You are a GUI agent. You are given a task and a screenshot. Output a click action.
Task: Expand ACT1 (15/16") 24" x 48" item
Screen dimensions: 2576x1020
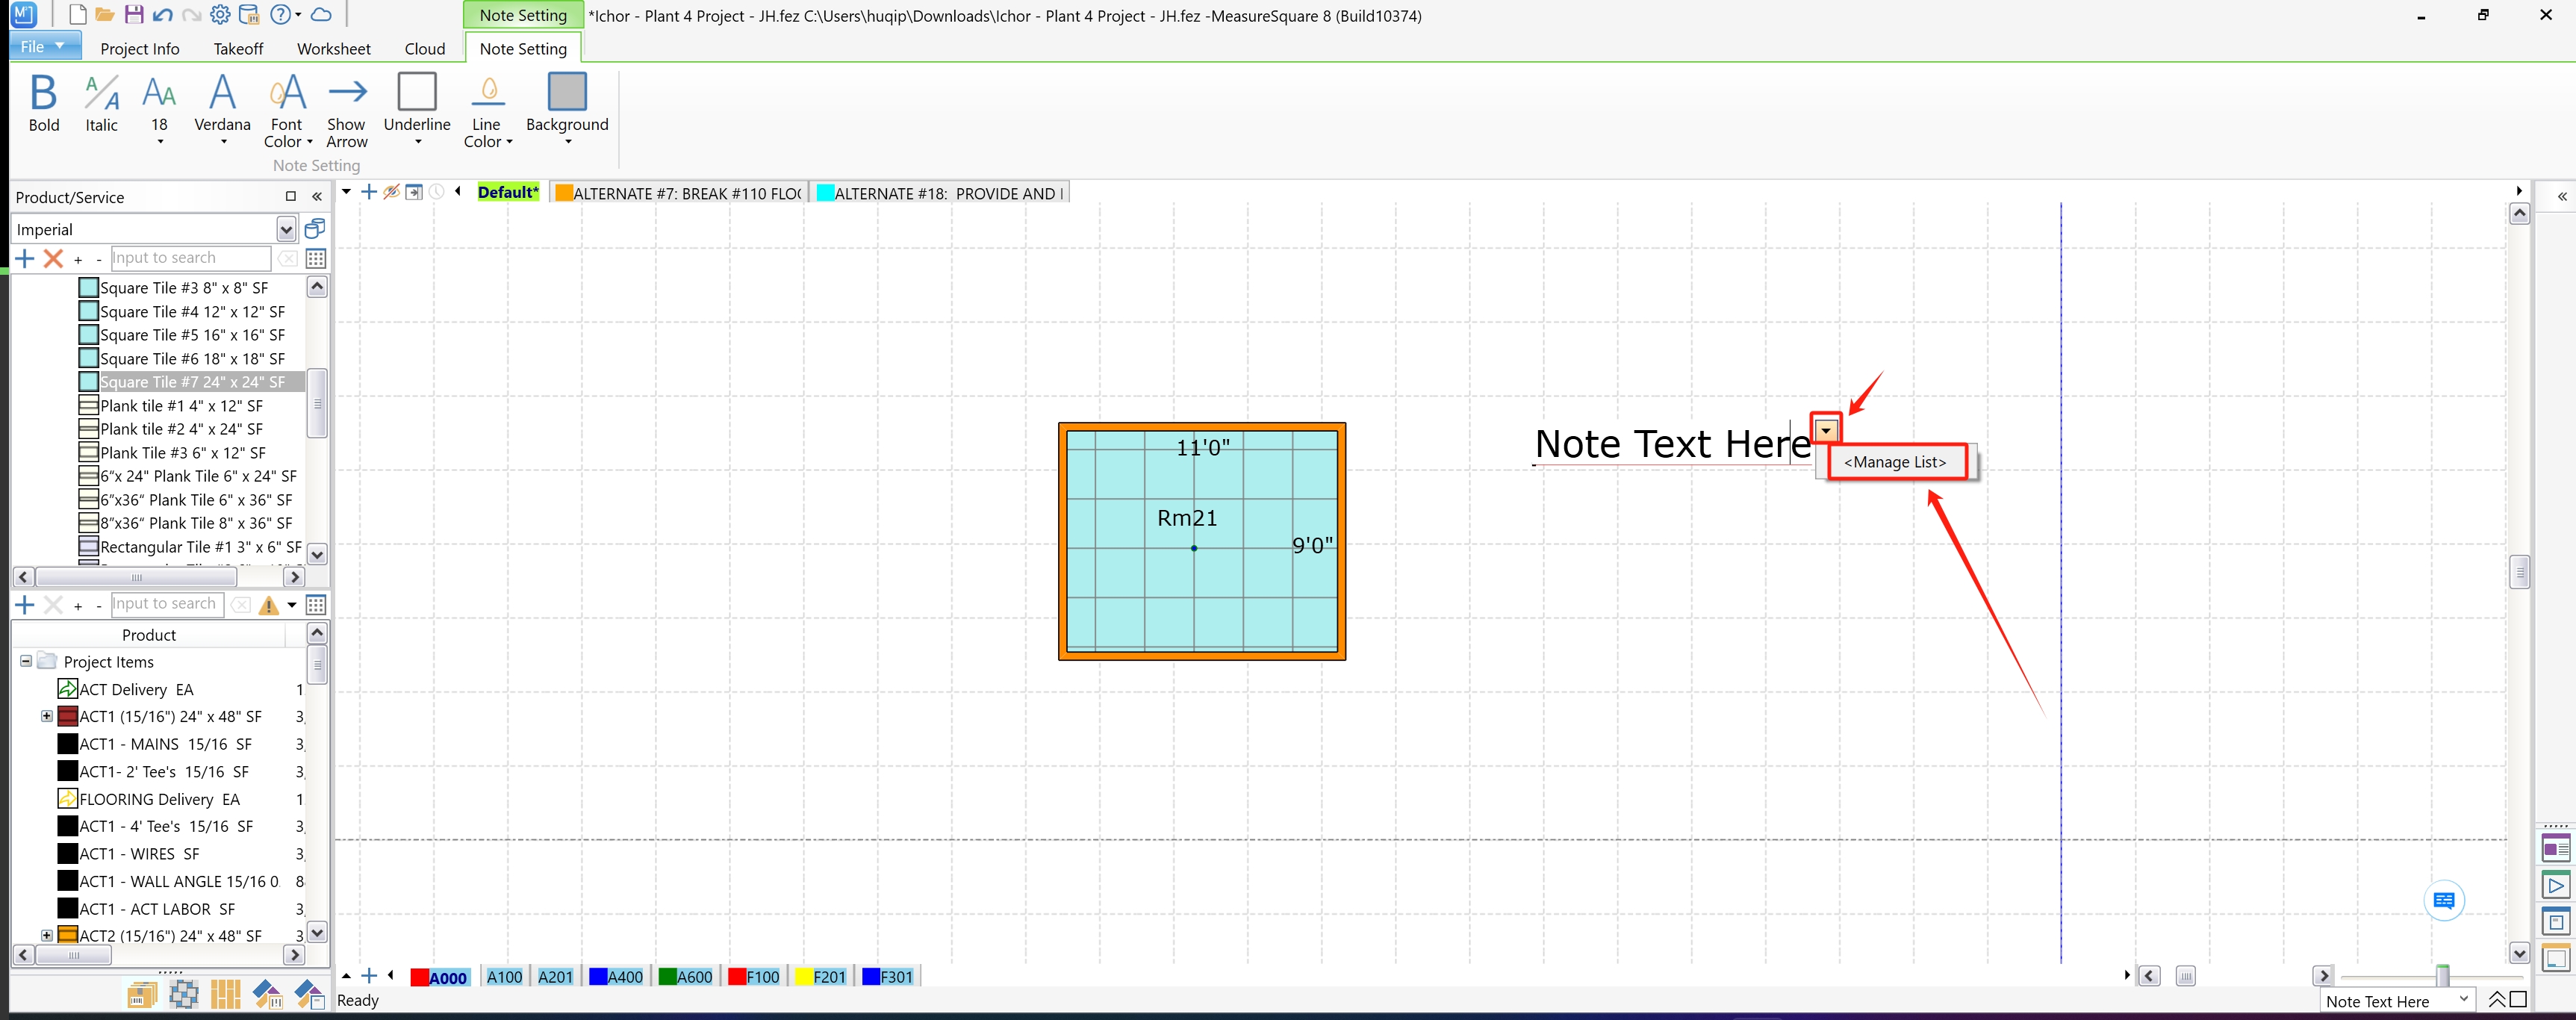(46, 716)
